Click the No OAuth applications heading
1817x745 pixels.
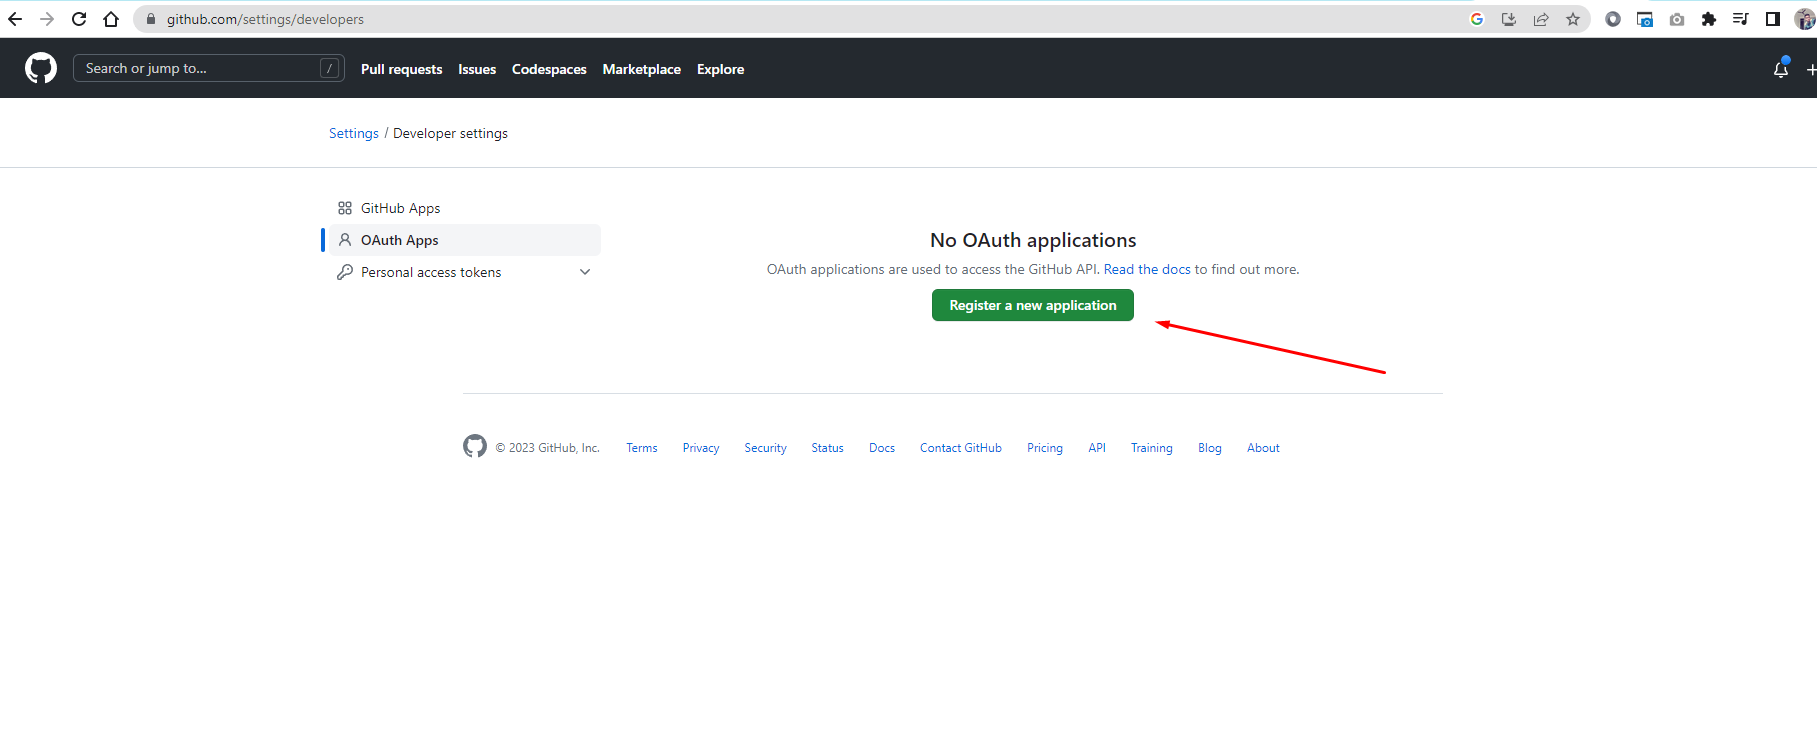[x=1033, y=240]
